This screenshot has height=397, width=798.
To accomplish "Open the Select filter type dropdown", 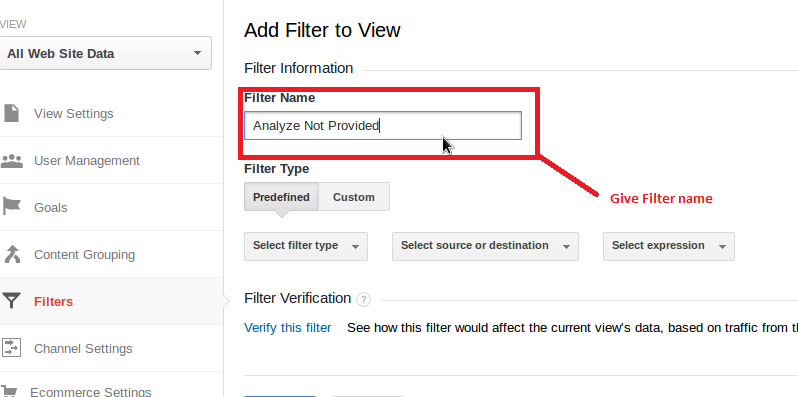I will (306, 246).
